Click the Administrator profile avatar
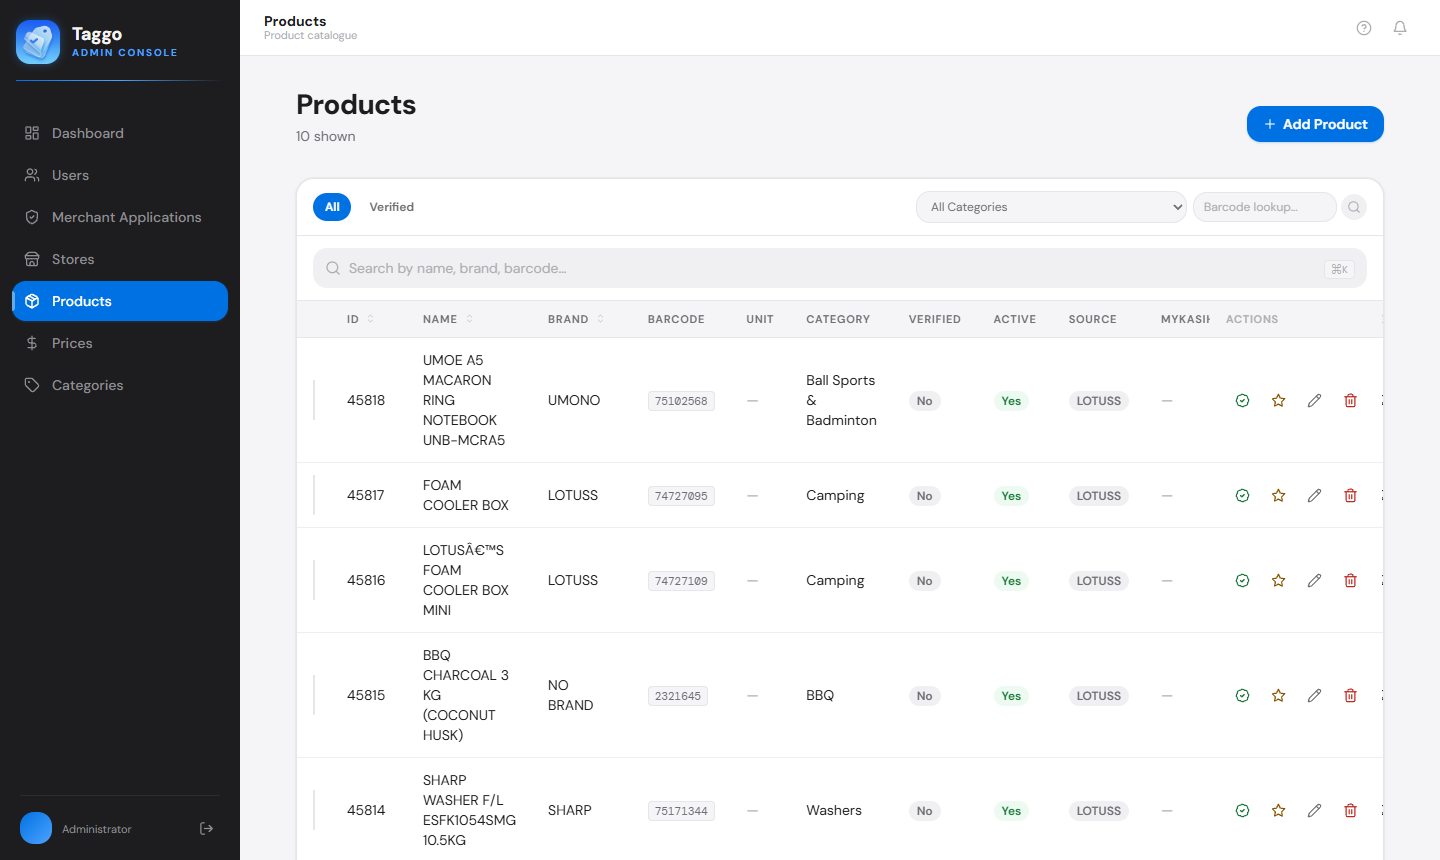The image size is (1440, 860). pos(36,828)
